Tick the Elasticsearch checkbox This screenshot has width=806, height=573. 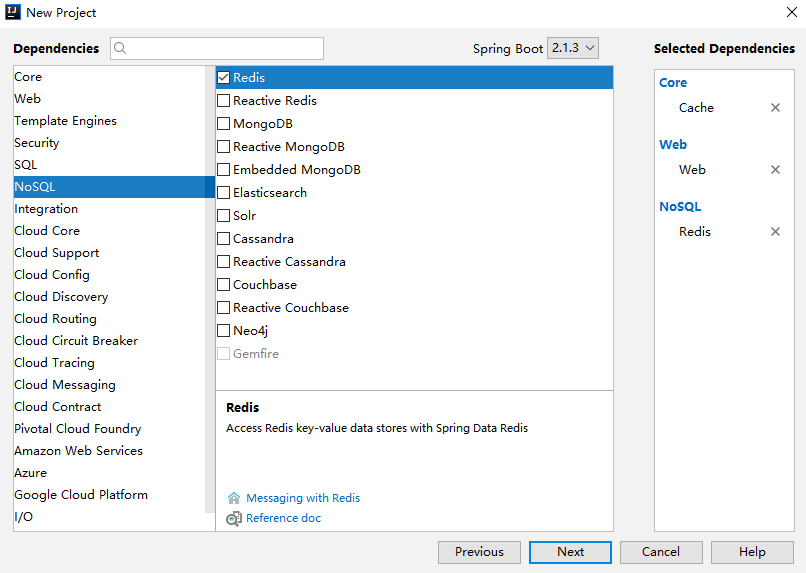click(224, 193)
